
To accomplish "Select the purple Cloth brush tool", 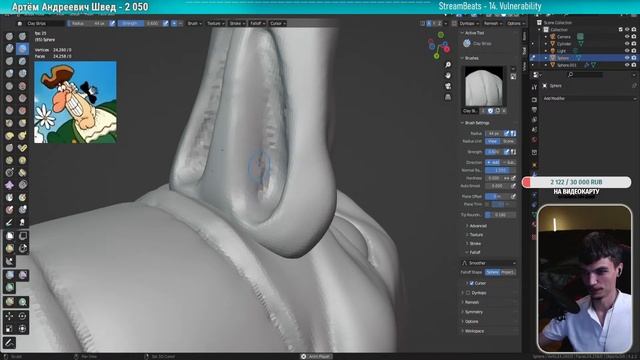I will pos(9,185).
